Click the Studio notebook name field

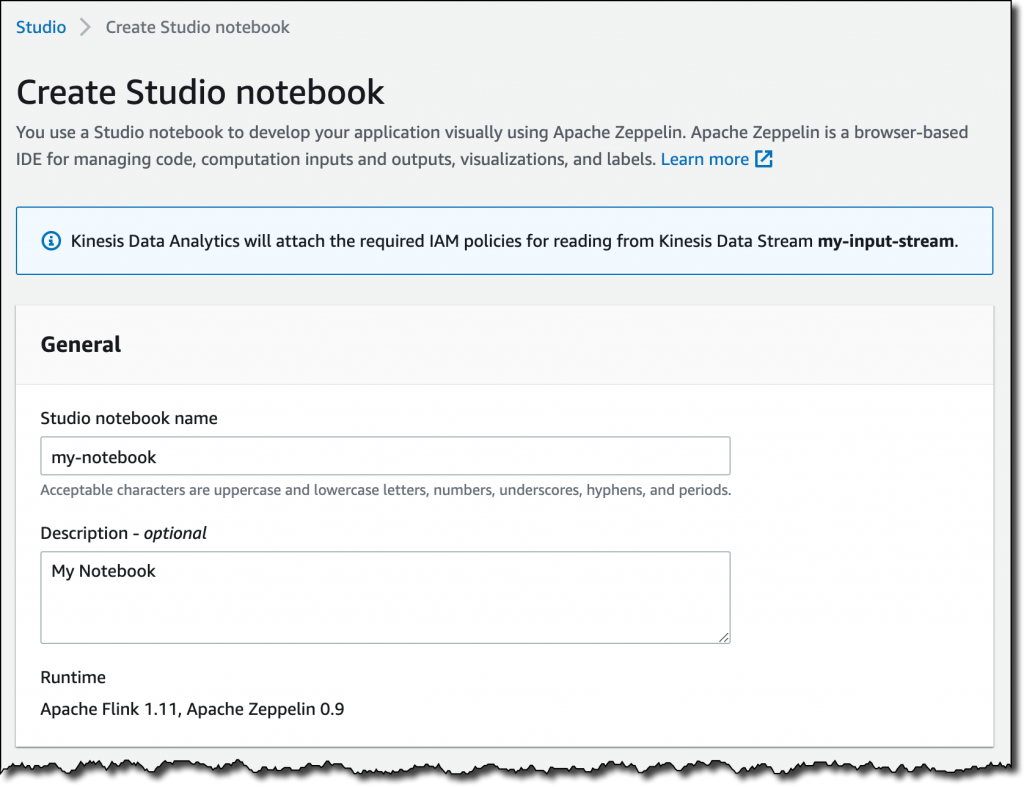[x=385, y=456]
